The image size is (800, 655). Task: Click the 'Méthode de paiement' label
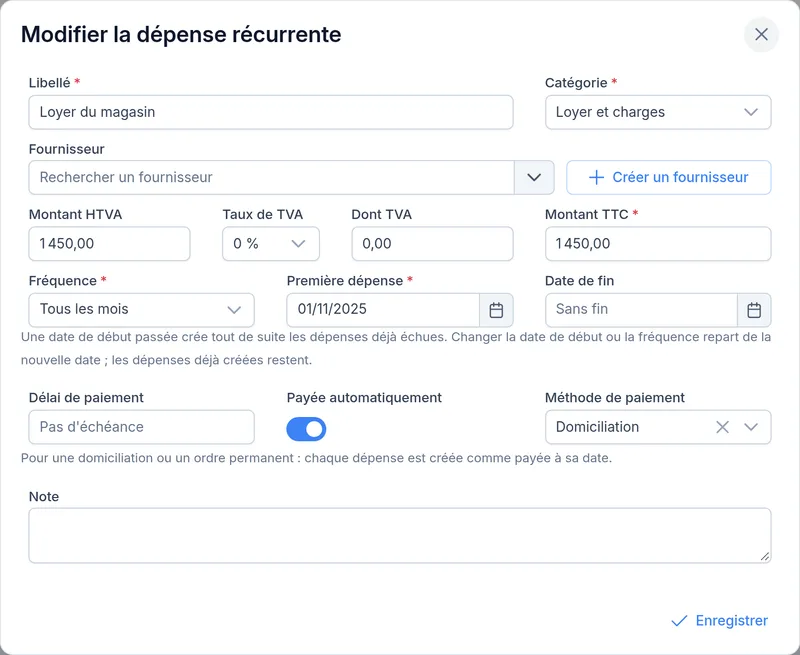pos(615,397)
